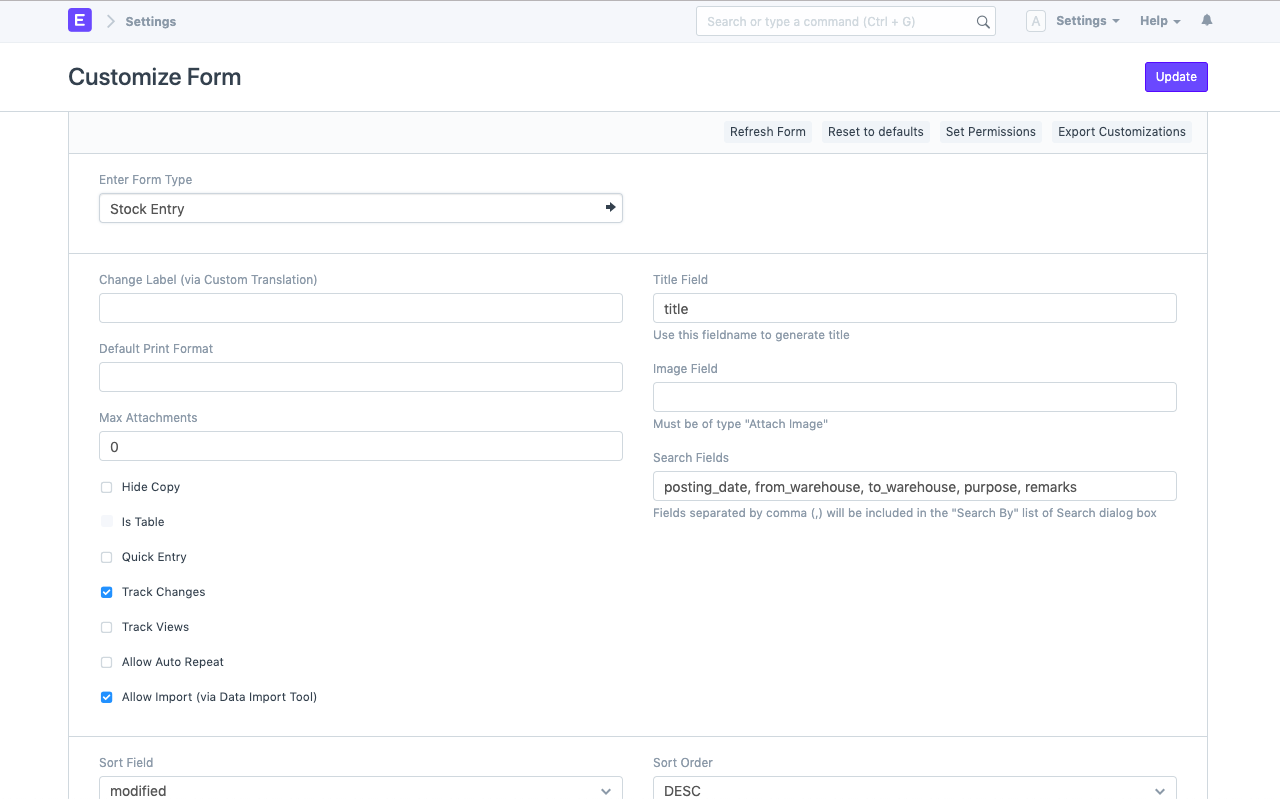This screenshot has width=1280, height=799.
Task: Click the Update button
Action: tap(1175, 76)
